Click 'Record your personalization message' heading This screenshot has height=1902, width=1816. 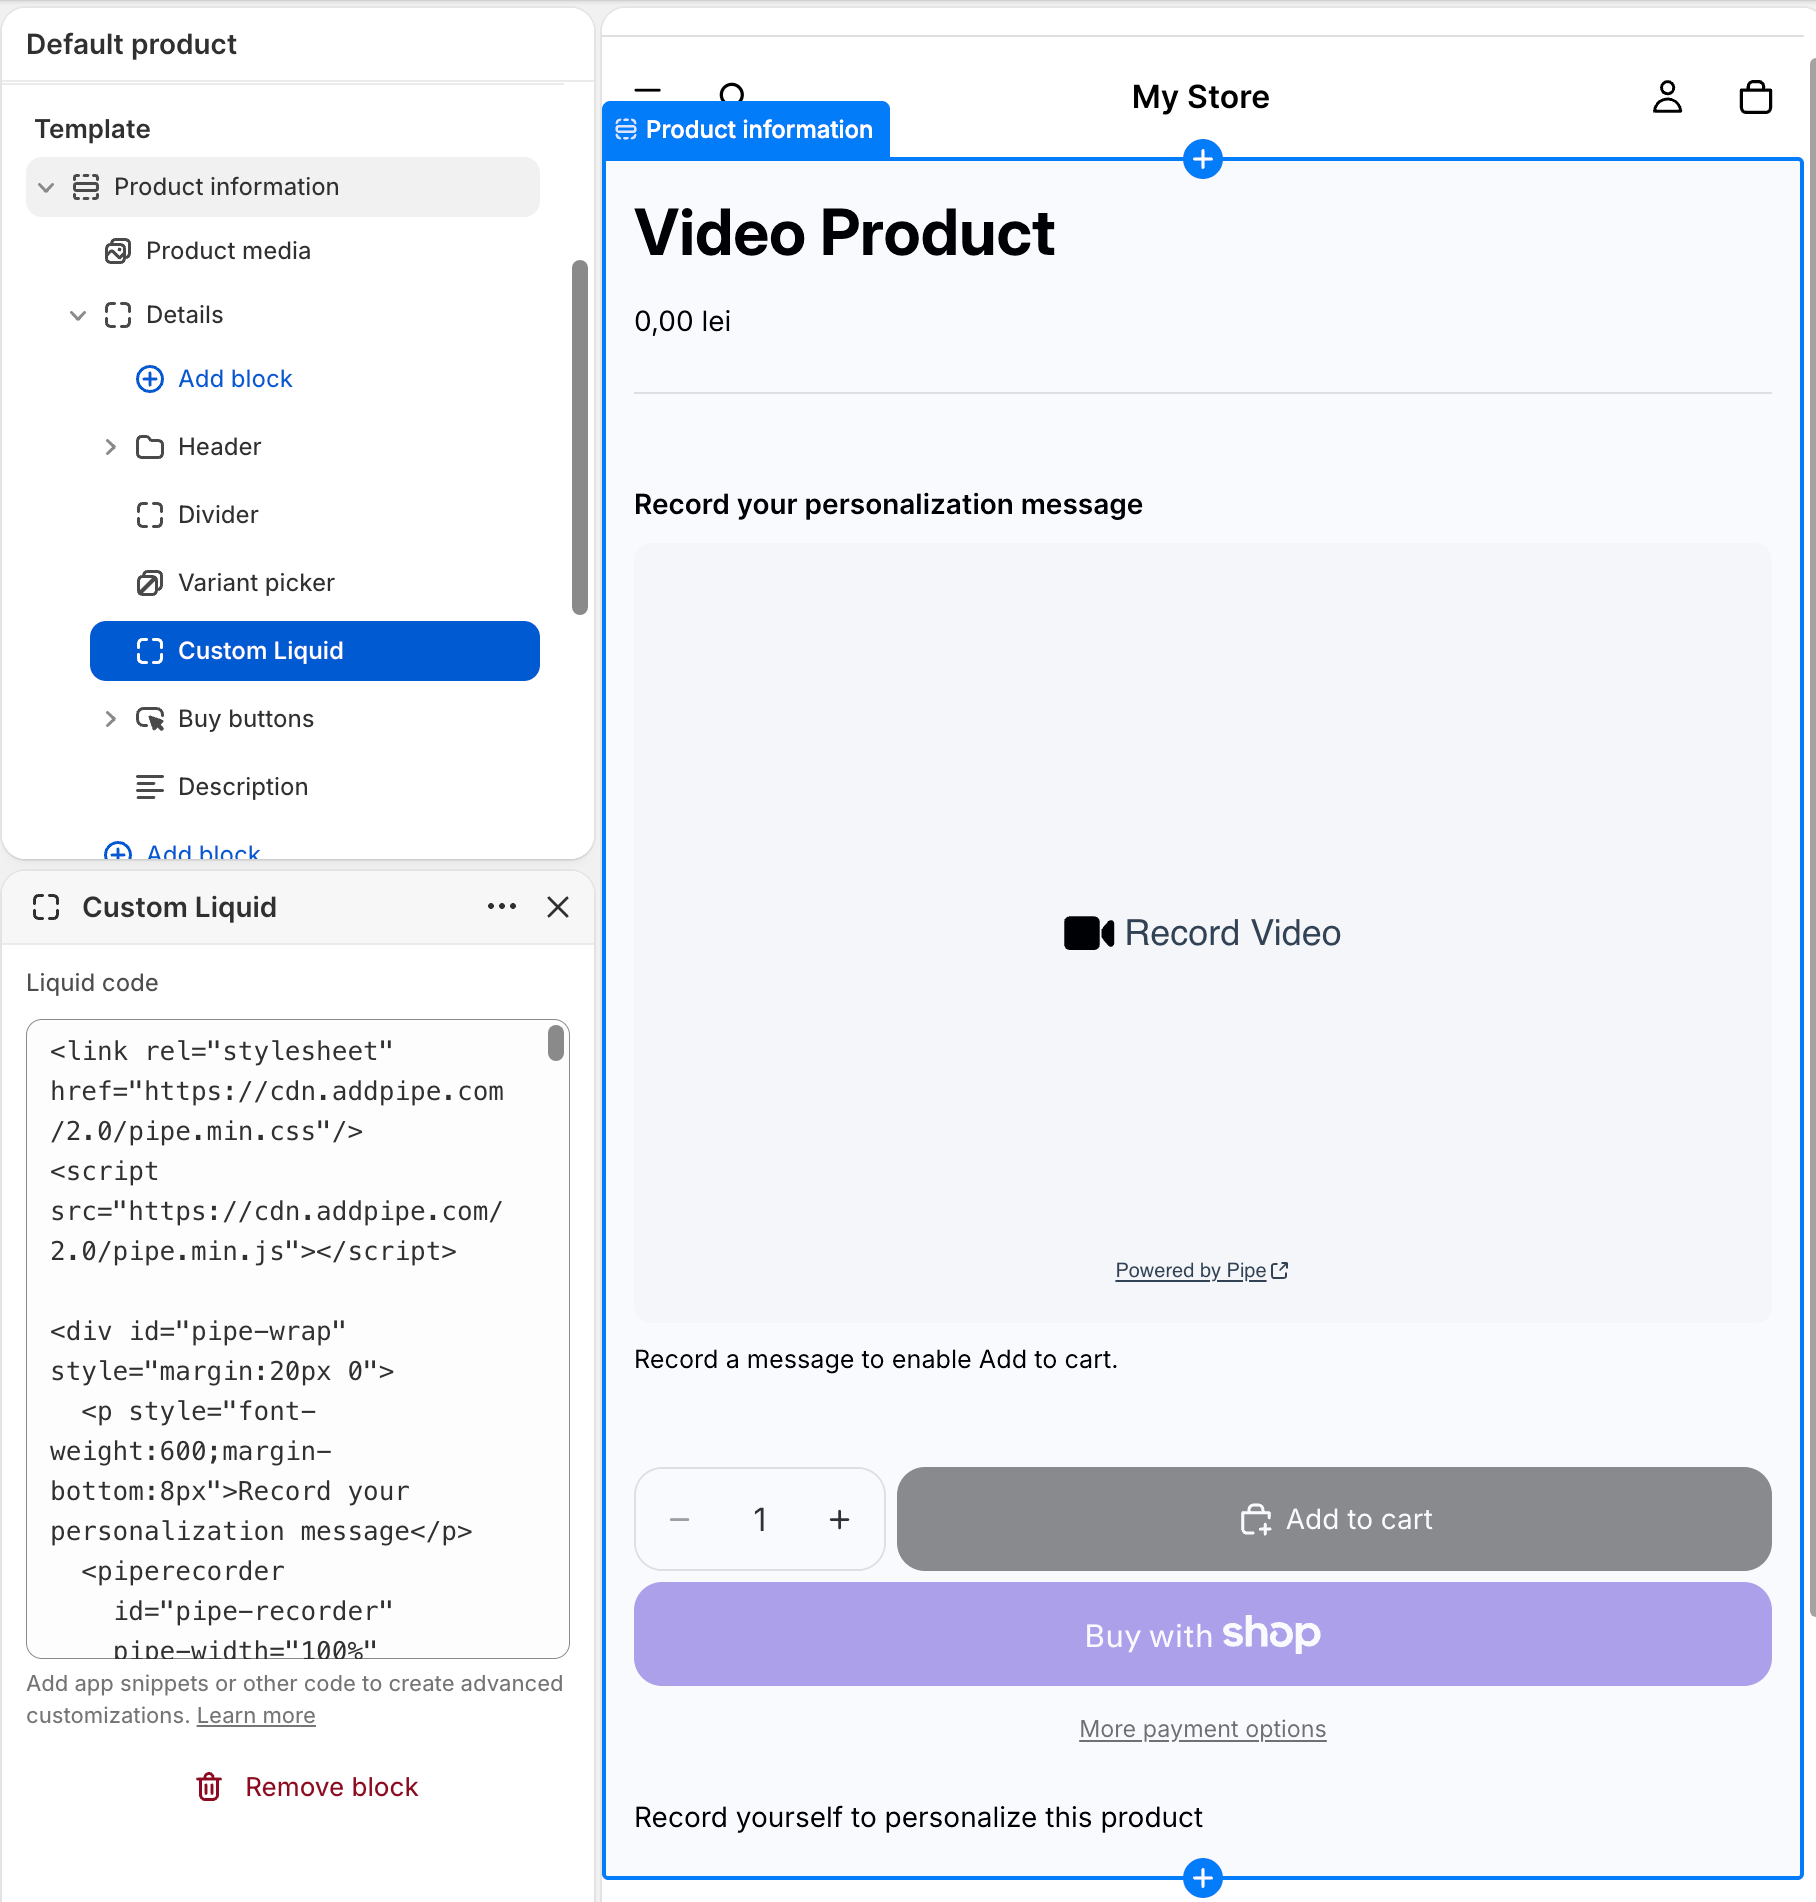(888, 504)
